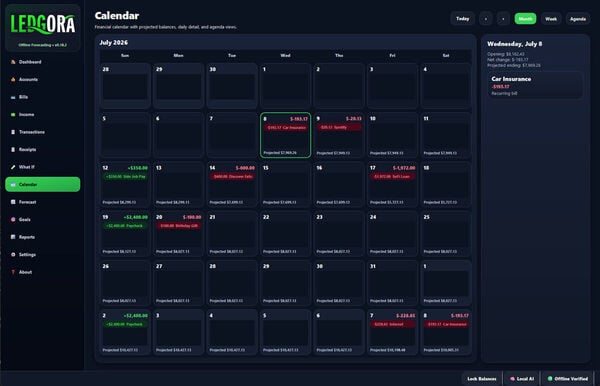600x386 pixels.
Task: Select the June 28 day cell
Action: click(x=125, y=86)
